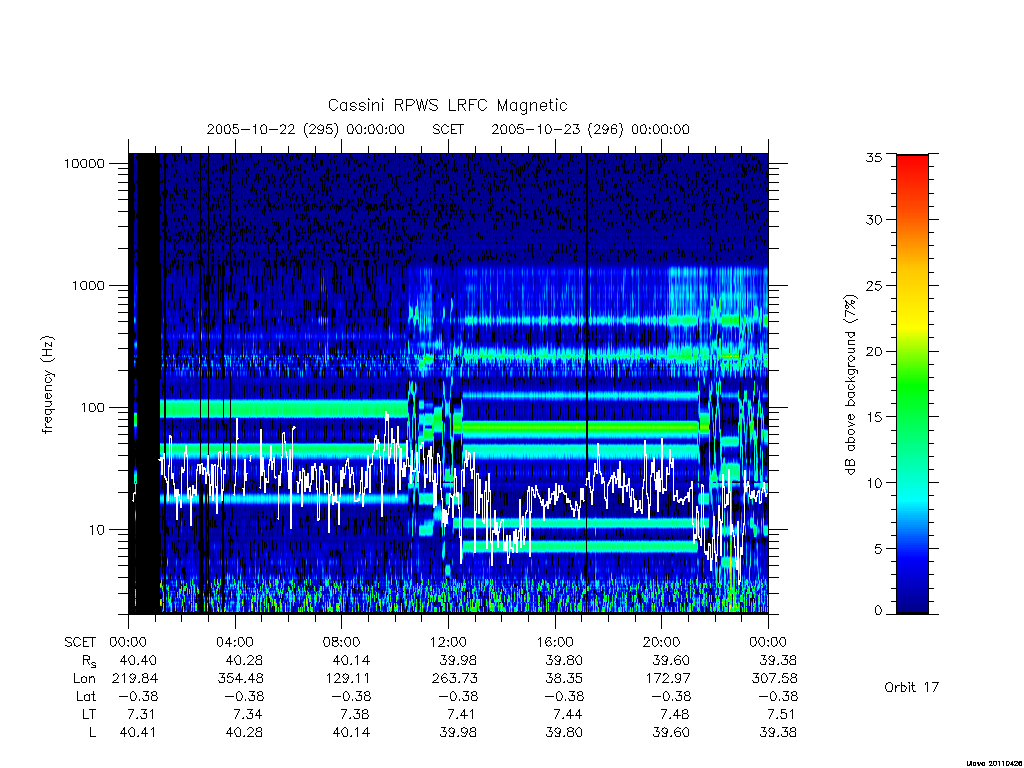Click the "30" colorbar scale label
1024x768 pixels.
873,219
